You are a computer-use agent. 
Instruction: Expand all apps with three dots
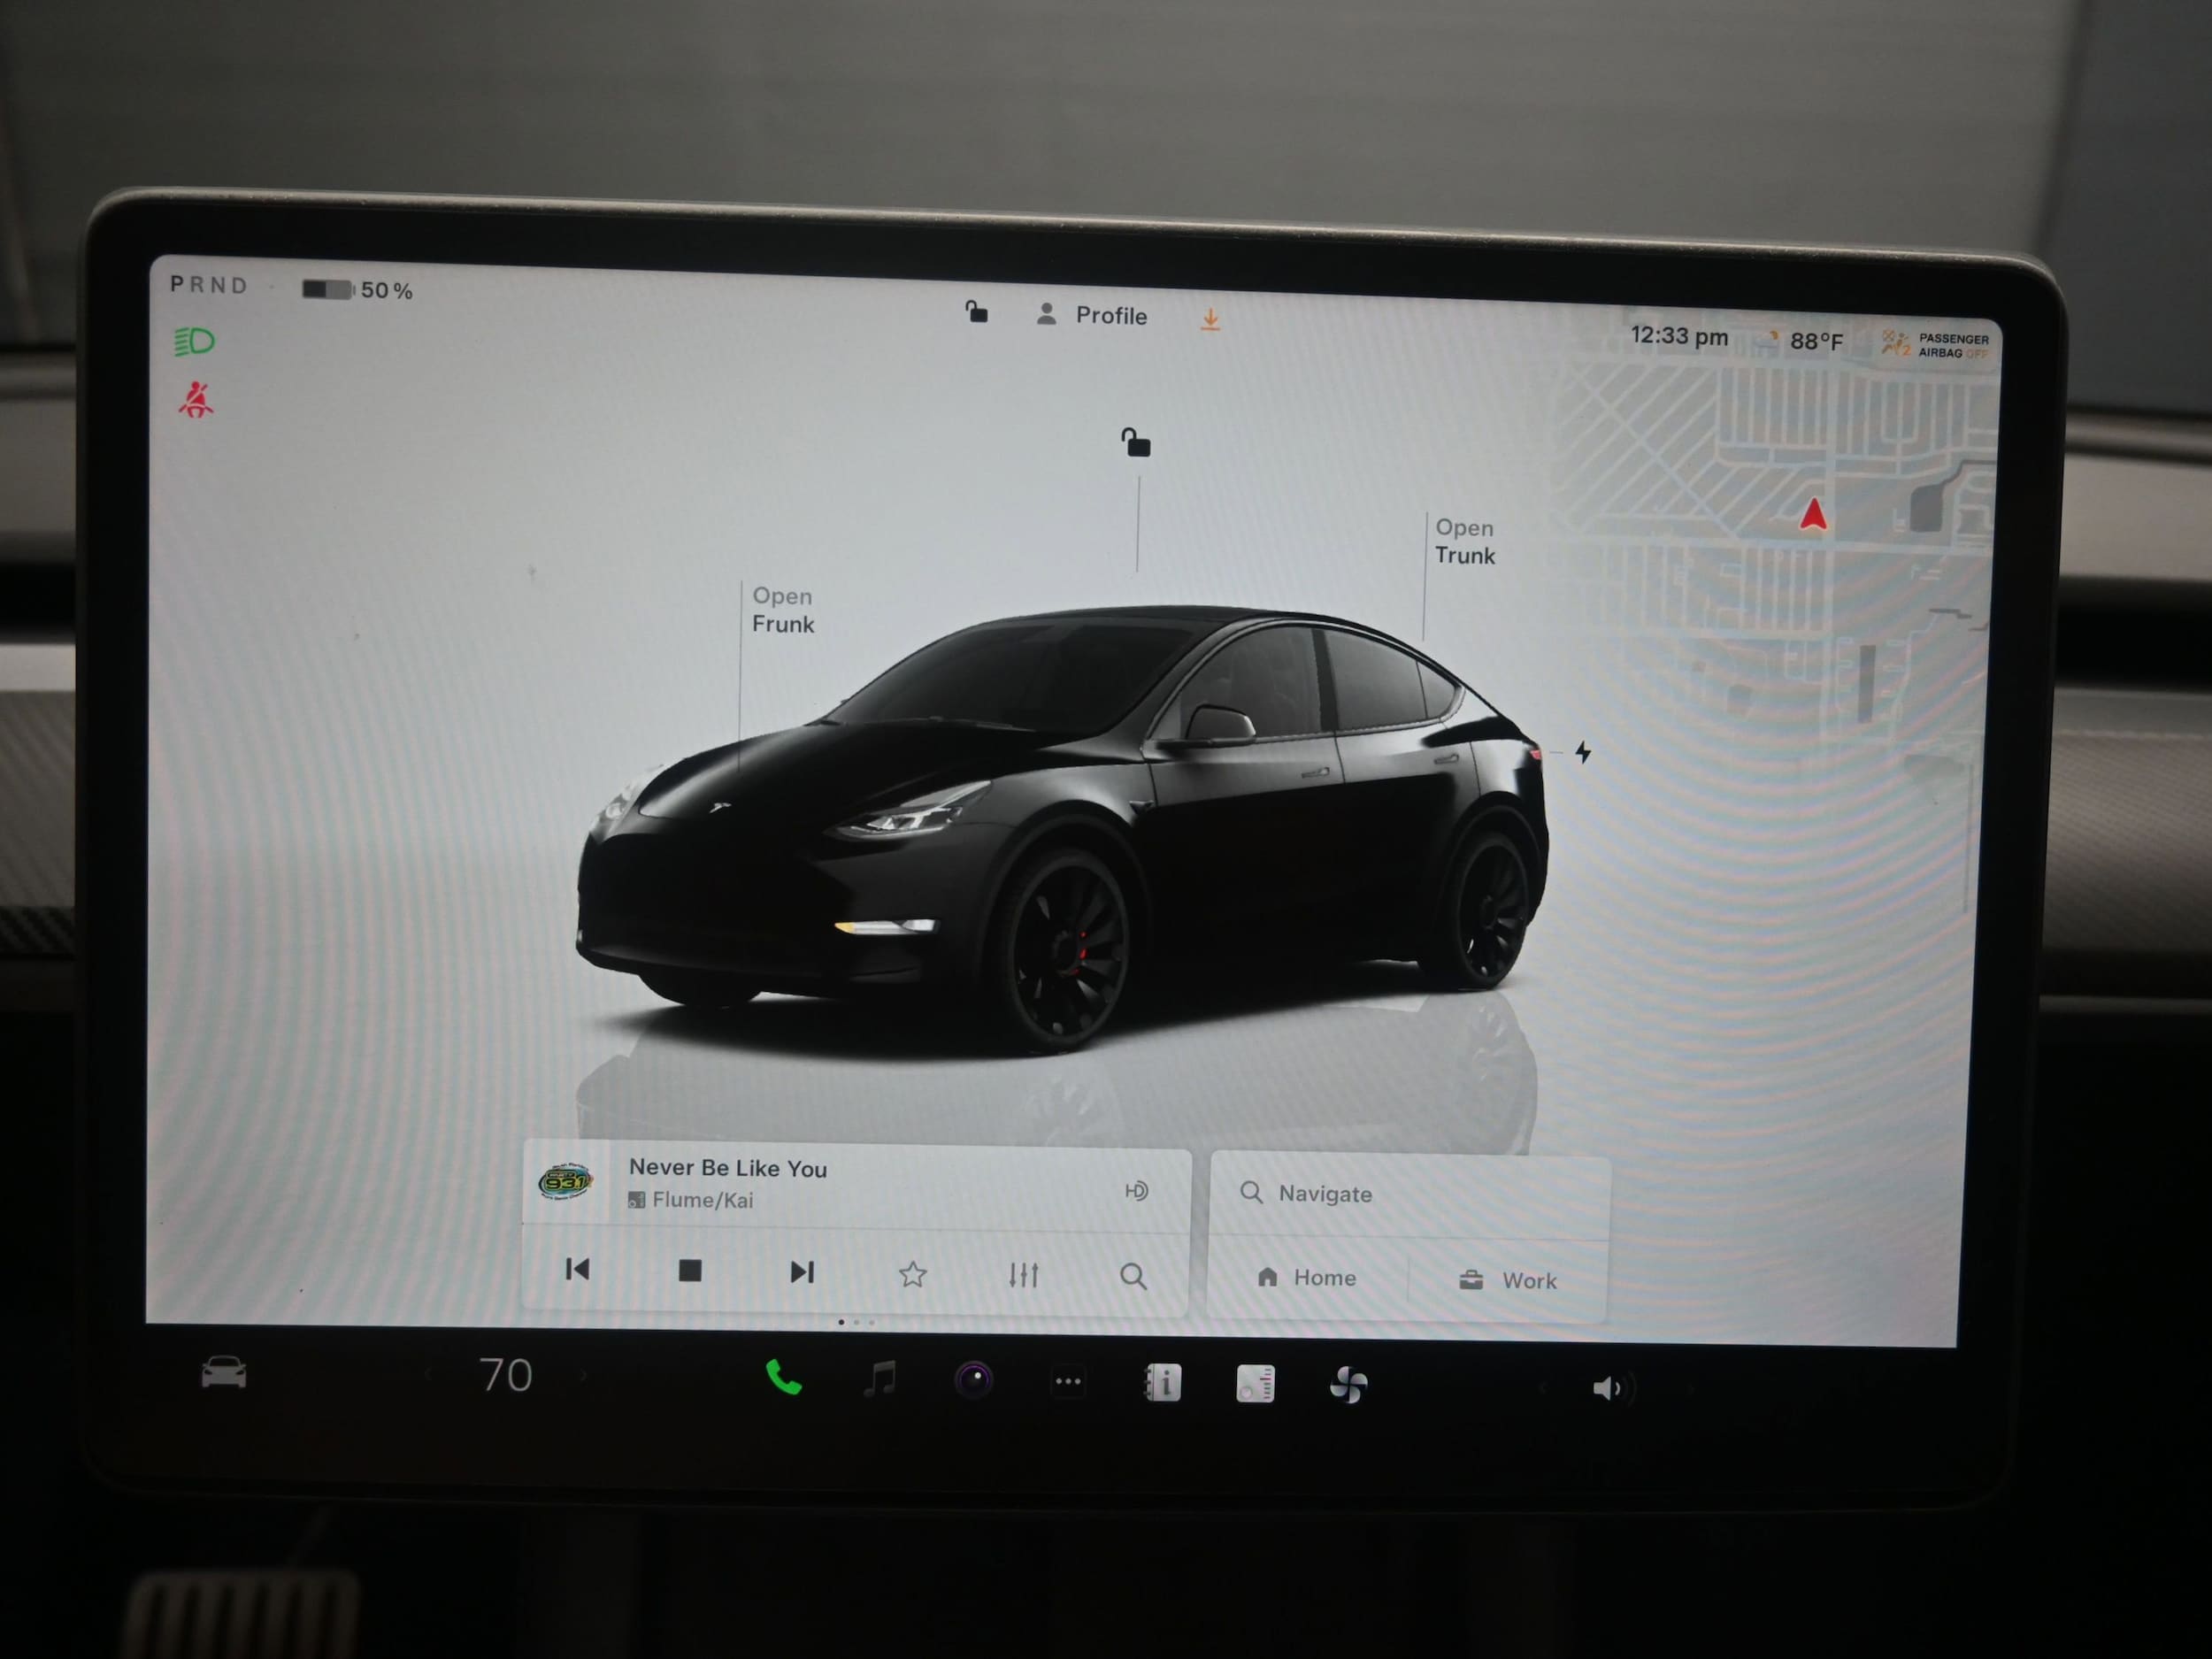tap(1068, 1382)
